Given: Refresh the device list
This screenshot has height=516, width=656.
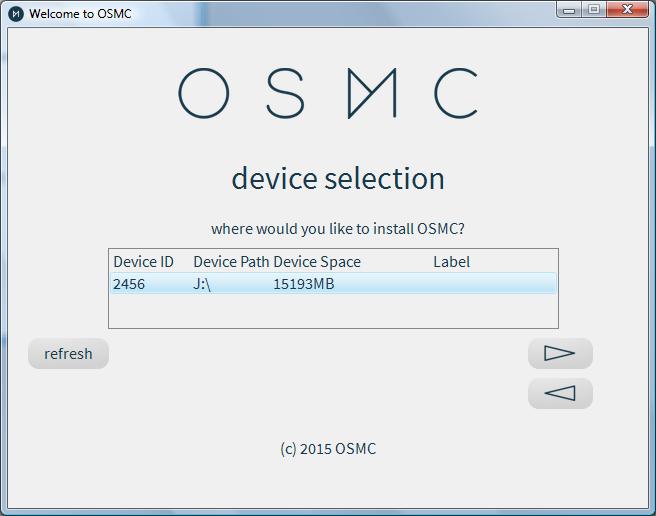Looking at the screenshot, I should point(68,354).
